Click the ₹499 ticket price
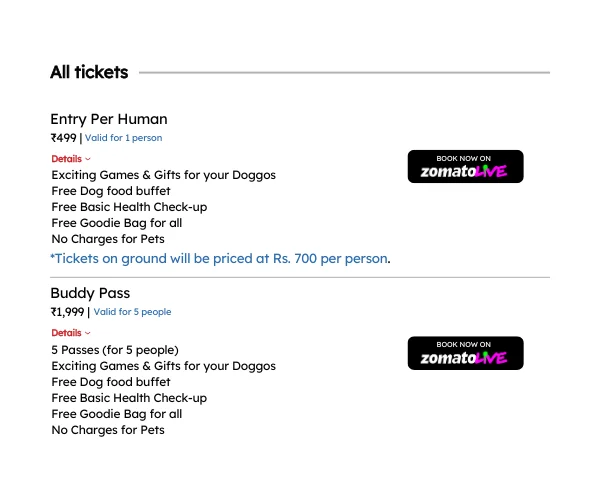Screen dimensions: 600x500 [64, 138]
